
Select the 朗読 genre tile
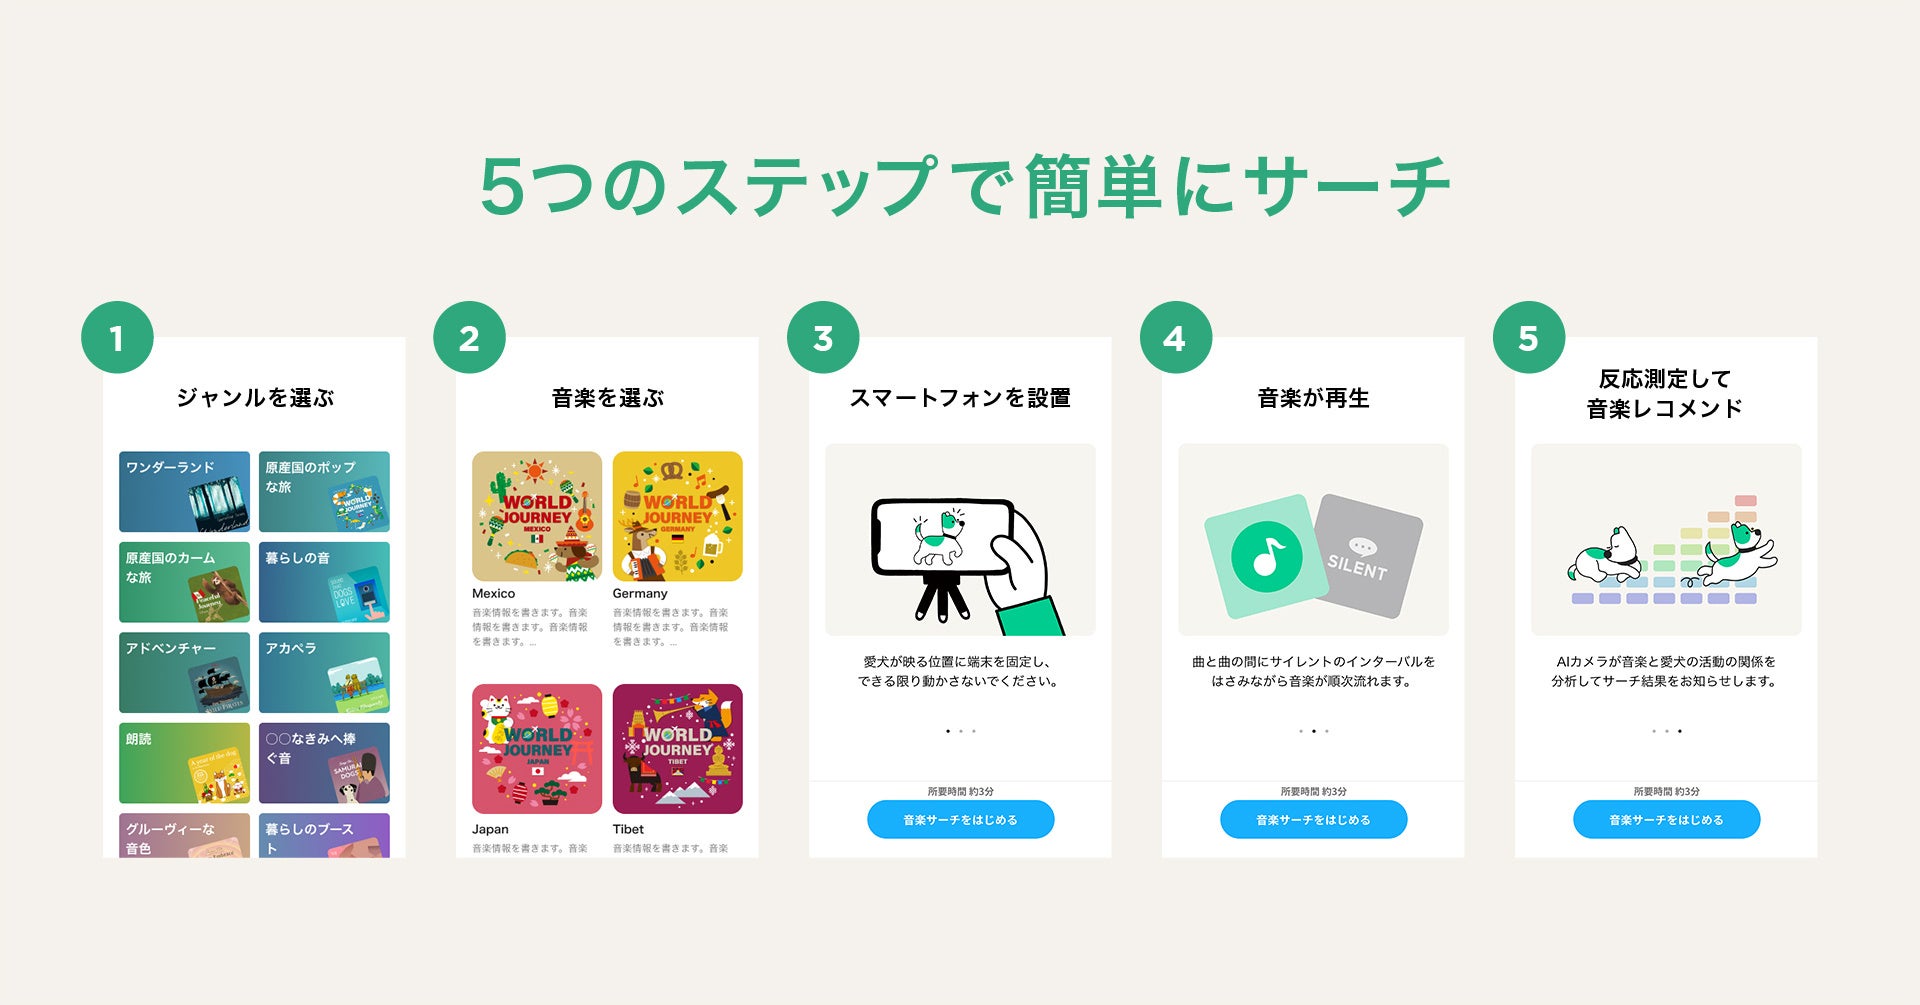pos(185,764)
